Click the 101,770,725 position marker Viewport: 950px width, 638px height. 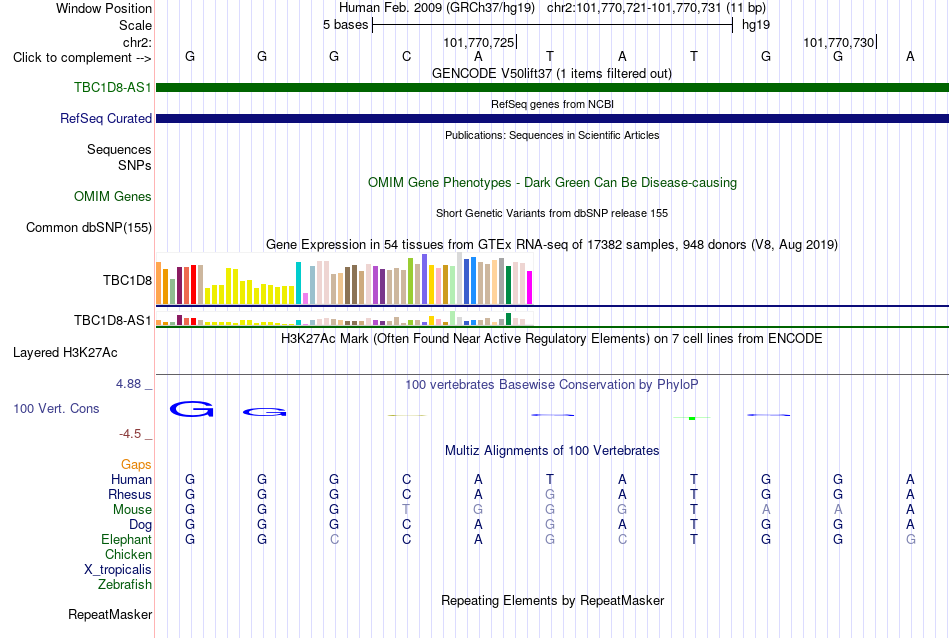tap(479, 42)
